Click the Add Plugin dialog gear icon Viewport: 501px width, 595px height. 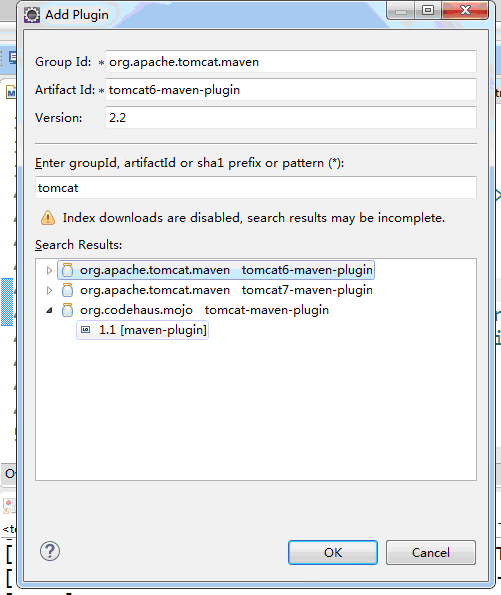pos(32,15)
